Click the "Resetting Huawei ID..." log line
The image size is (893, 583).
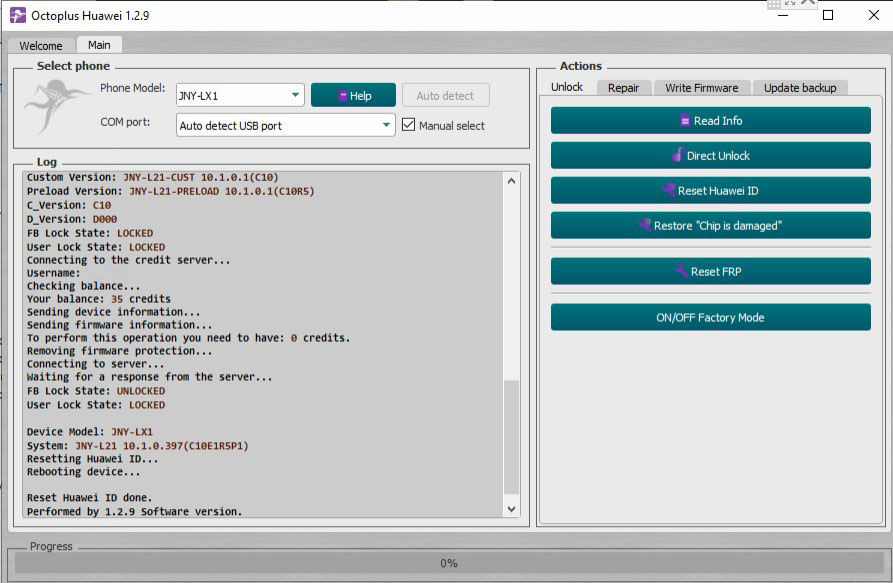tap(92, 459)
